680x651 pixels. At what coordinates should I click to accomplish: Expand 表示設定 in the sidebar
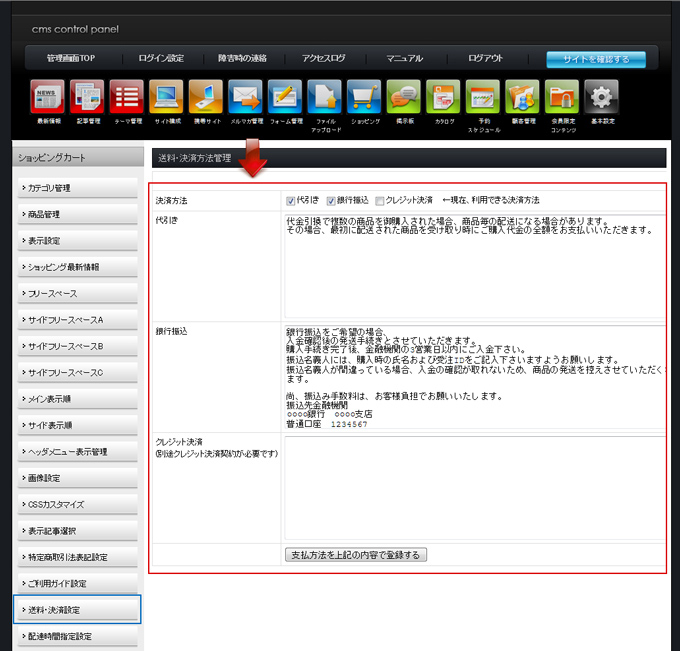[78, 241]
